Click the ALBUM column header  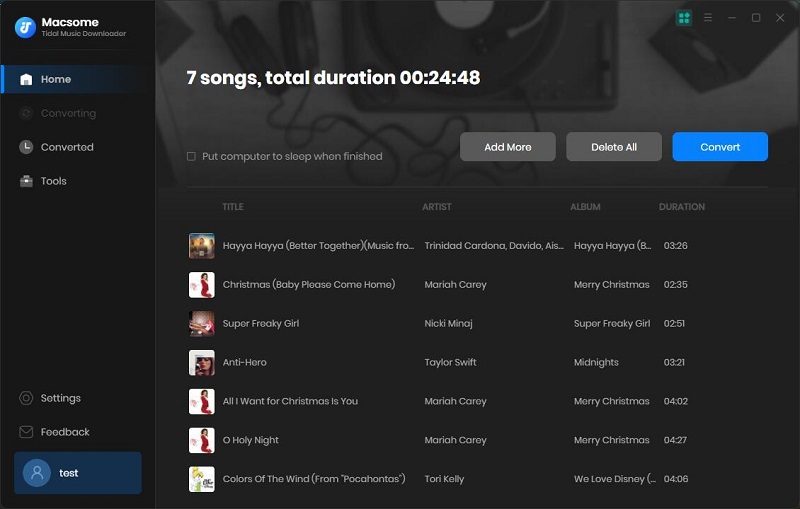coord(585,207)
